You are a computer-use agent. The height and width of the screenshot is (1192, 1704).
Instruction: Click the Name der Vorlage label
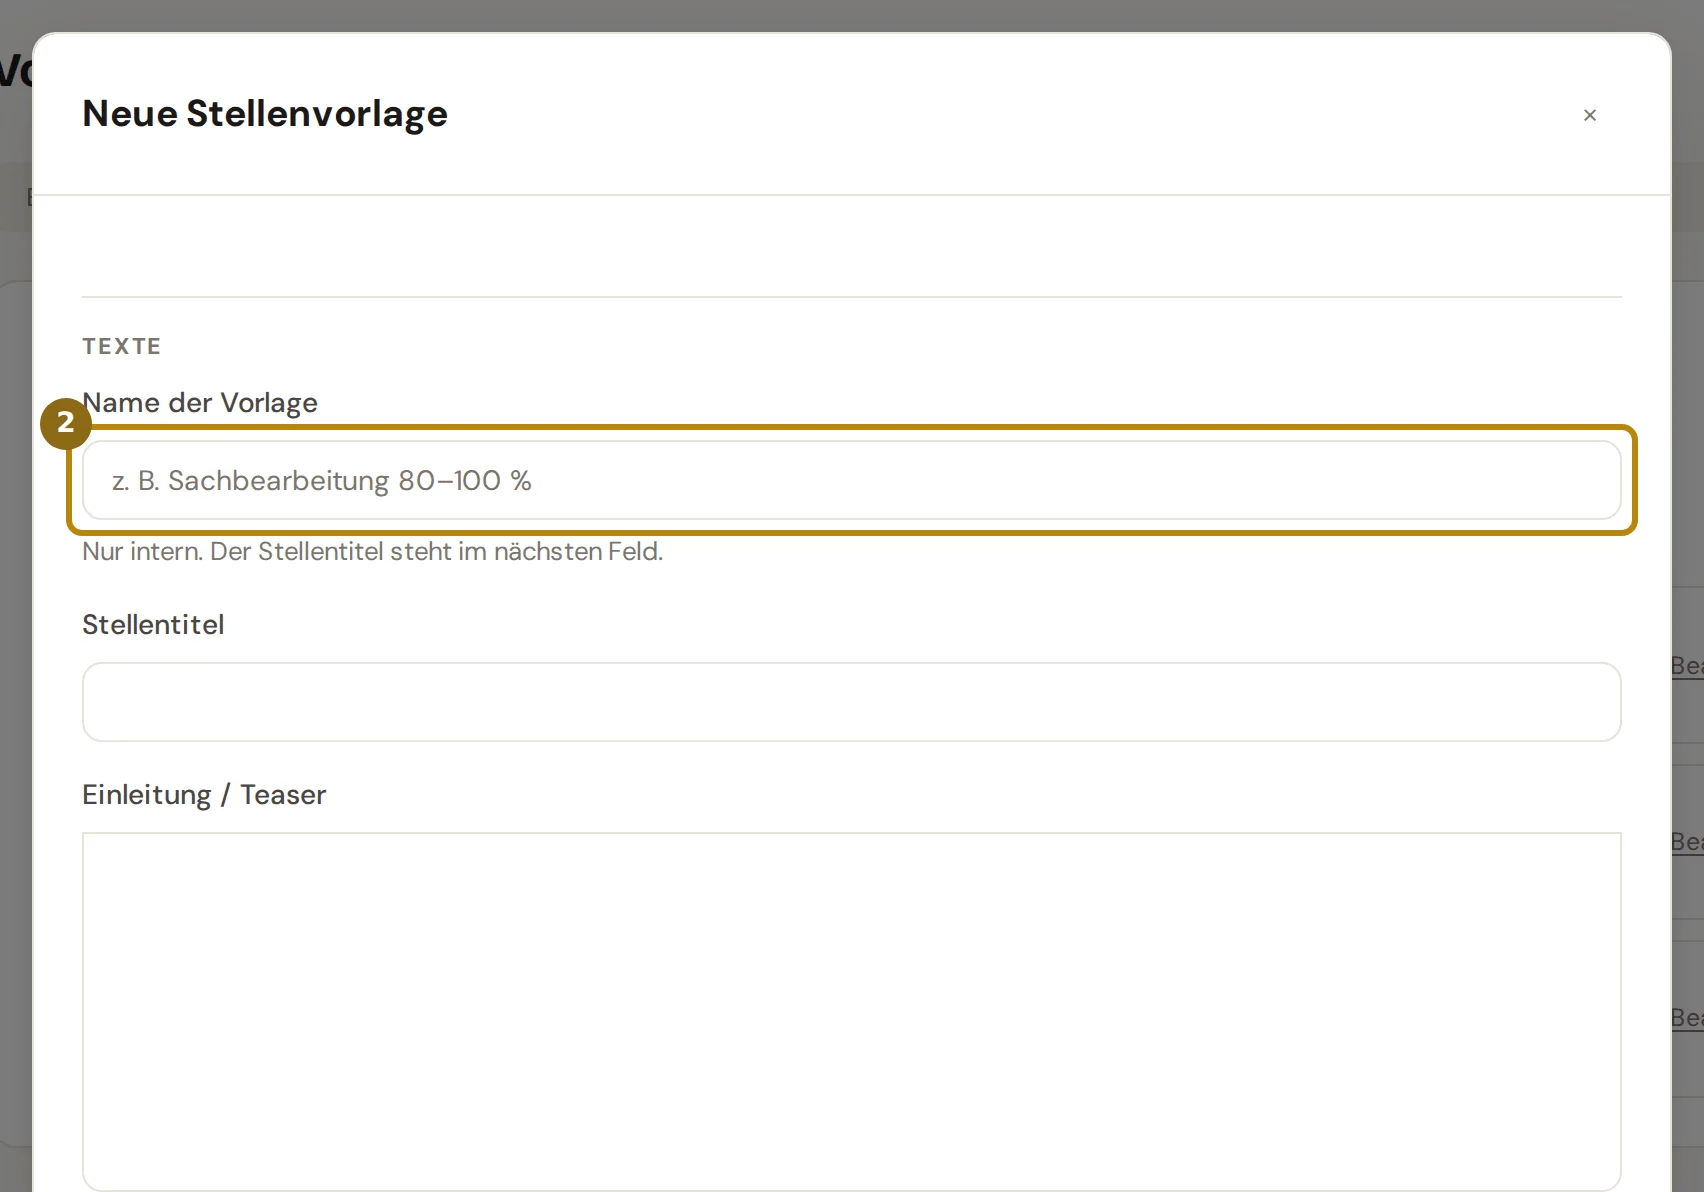200,403
